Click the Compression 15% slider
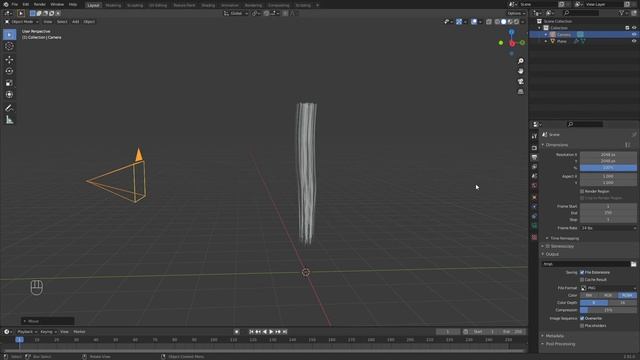The height and width of the screenshot is (360, 640). pos(608,310)
